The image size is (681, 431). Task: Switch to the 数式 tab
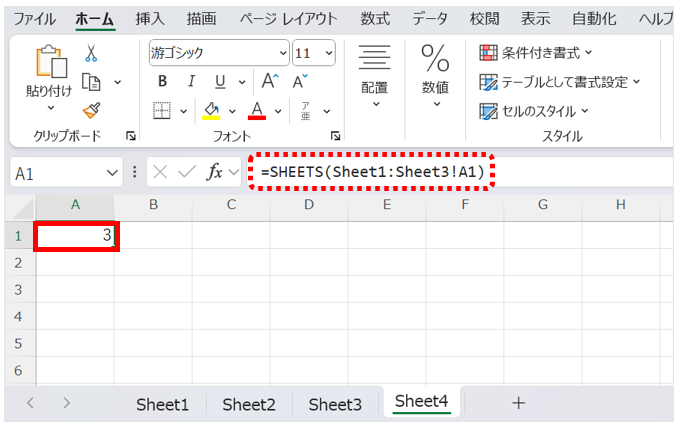tap(375, 19)
